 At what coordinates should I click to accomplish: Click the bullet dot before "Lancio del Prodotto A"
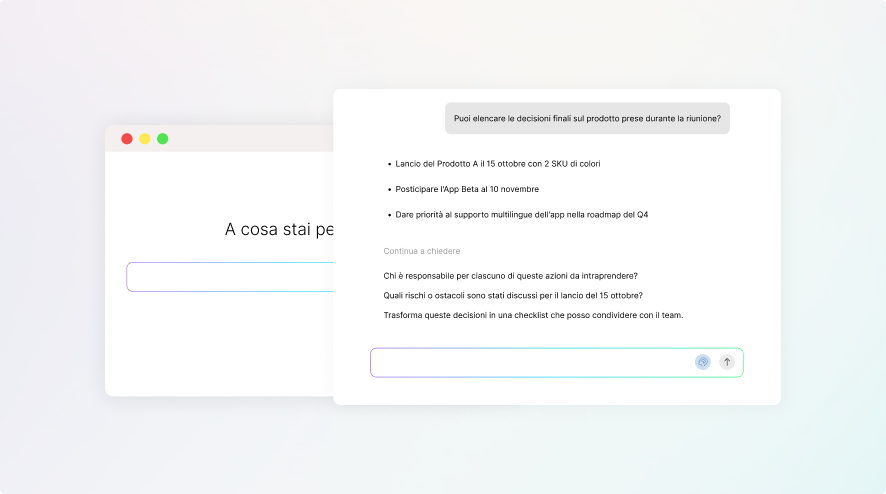coord(388,164)
